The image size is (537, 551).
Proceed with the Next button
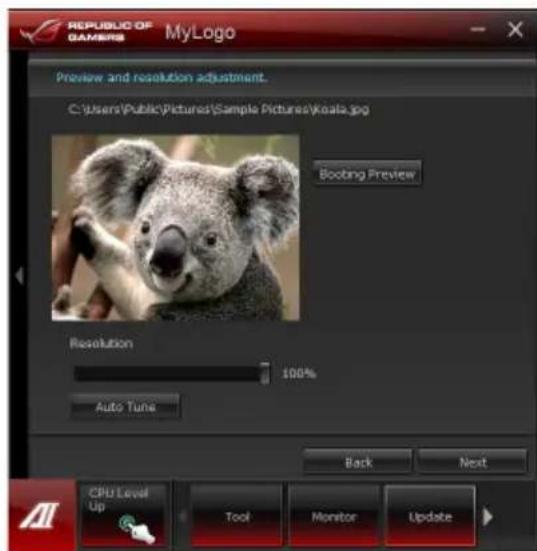coord(473,462)
